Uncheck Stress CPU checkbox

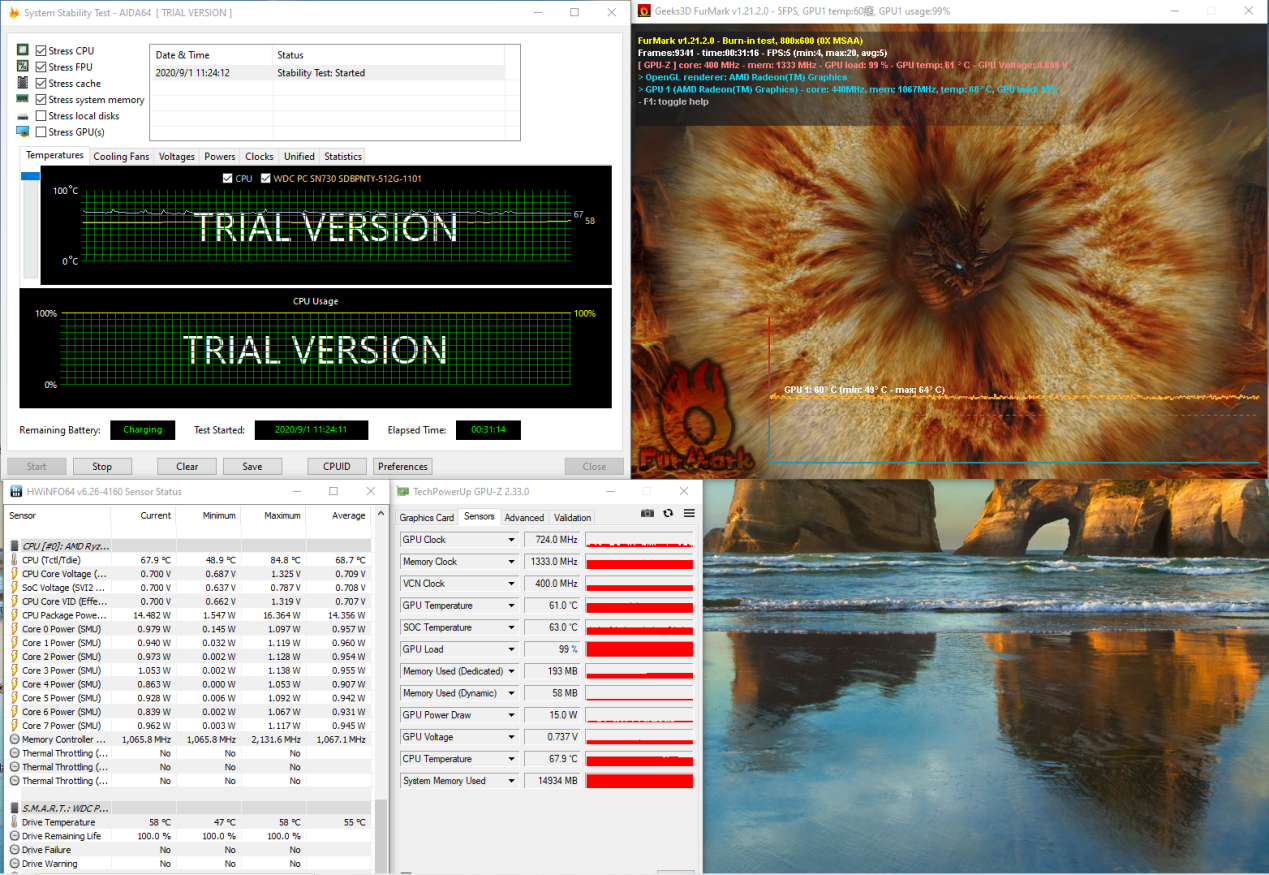tap(41, 50)
